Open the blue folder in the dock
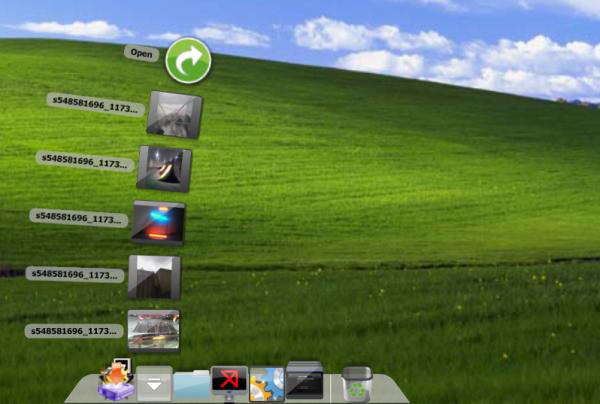The image size is (600, 404). click(x=191, y=385)
